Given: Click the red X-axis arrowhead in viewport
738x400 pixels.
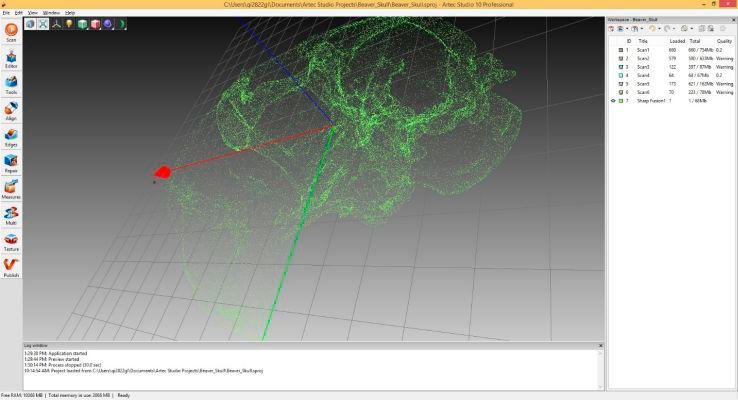Looking at the screenshot, I should pyautogui.click(x=162, y=172).
